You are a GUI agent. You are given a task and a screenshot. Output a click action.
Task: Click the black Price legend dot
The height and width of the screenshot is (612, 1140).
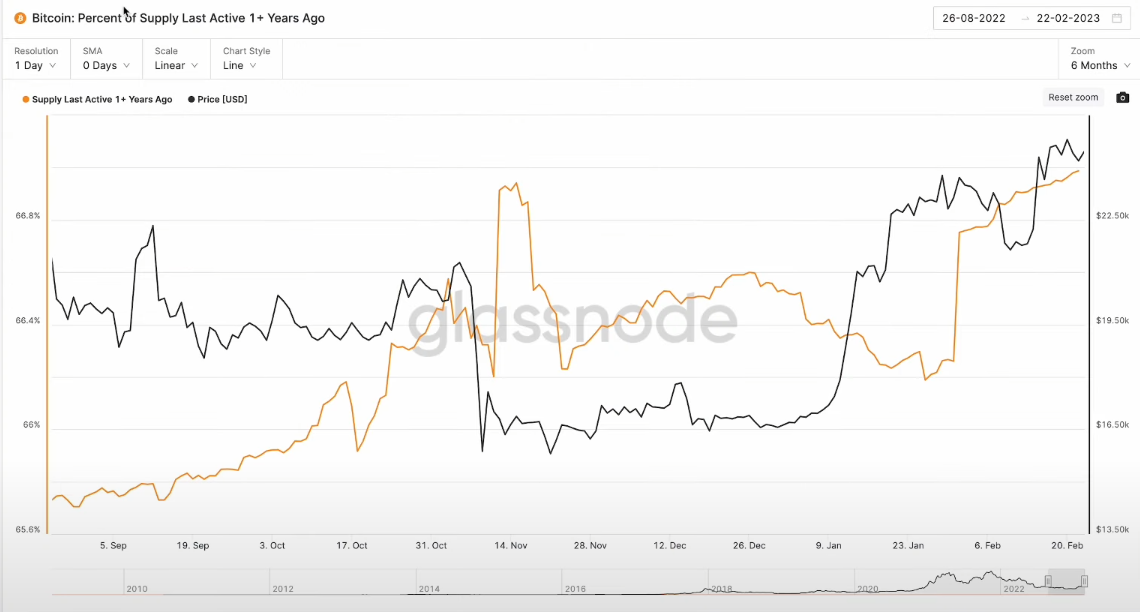pyautogui.click(x=191, y=100)
